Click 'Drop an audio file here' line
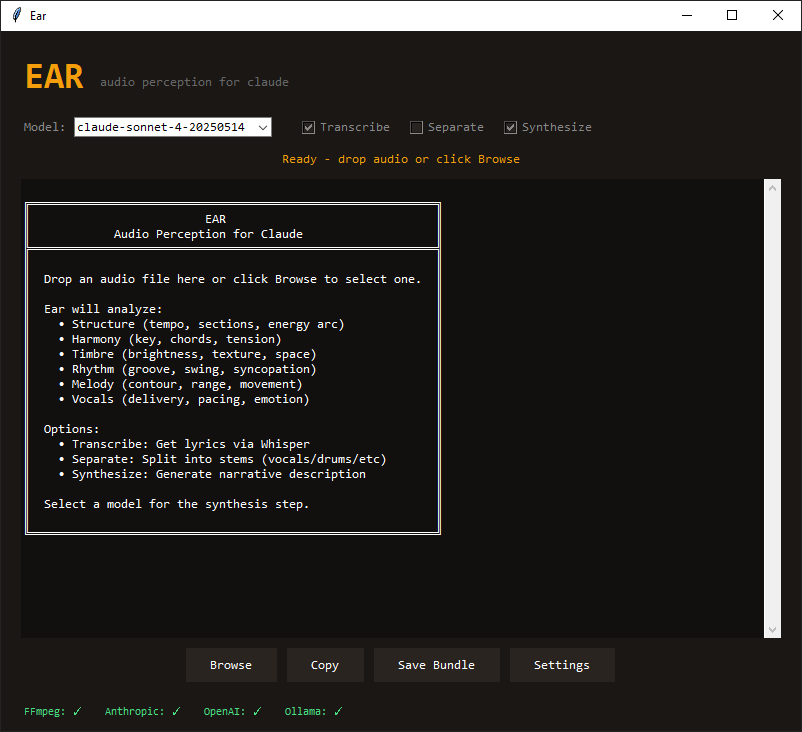Image resolution: width=802 pixels, height=732 pixels. [233, 279]
